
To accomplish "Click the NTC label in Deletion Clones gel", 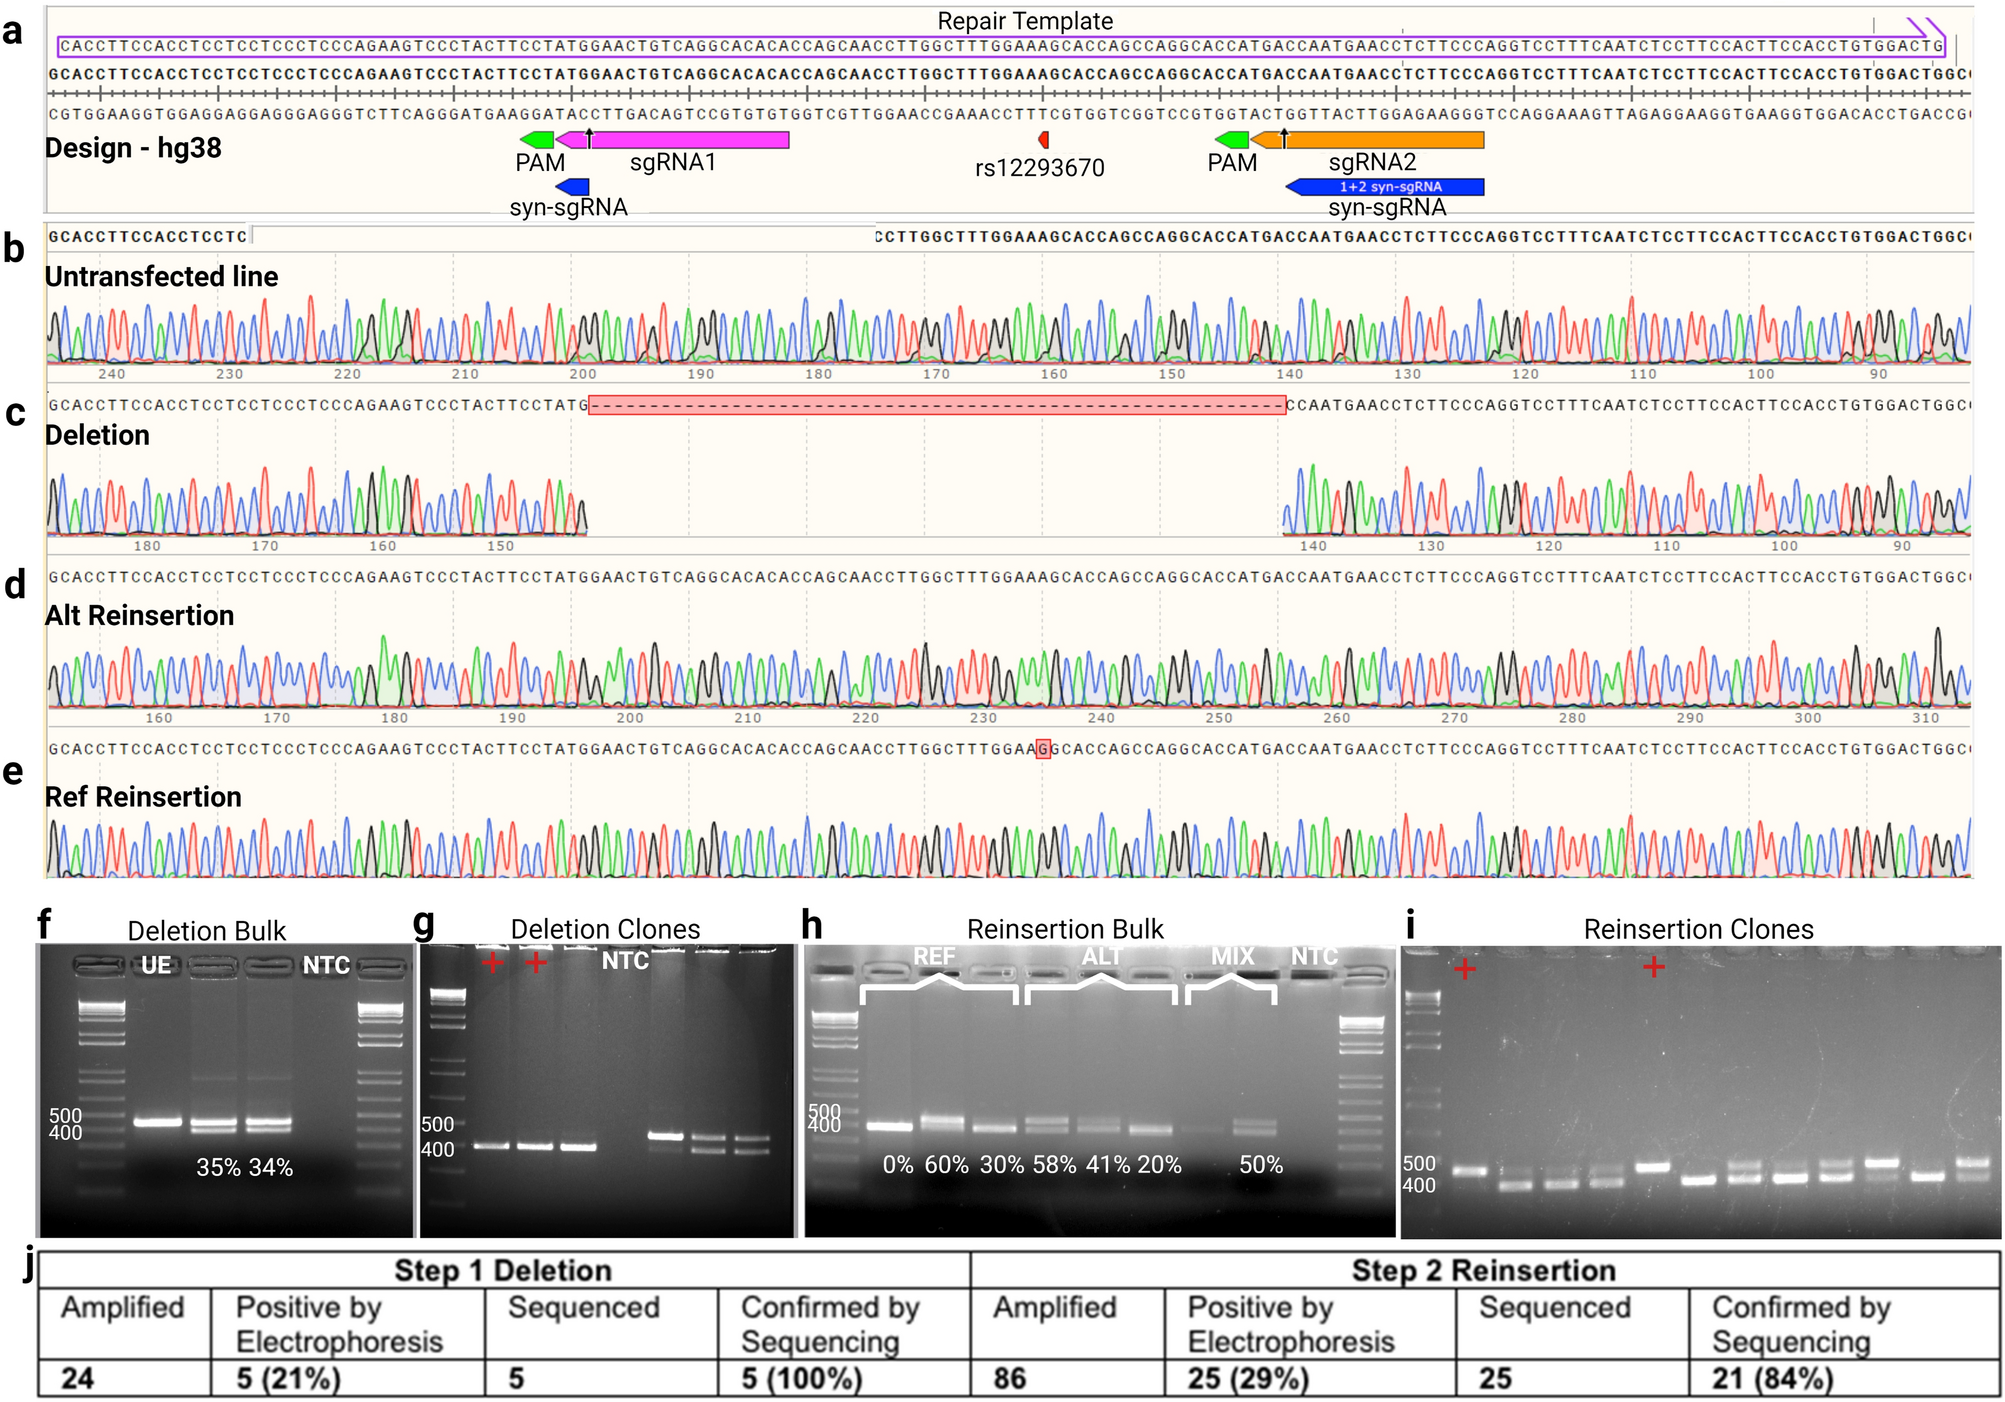I will (x=625, y=961).
